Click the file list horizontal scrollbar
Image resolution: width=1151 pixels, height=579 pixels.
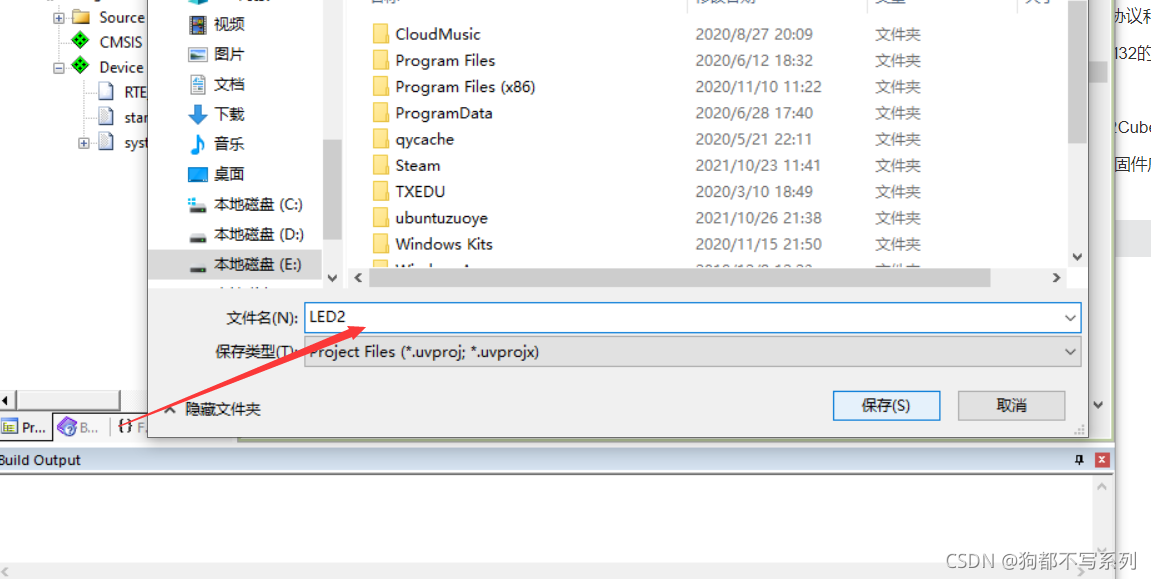(679, 278)
